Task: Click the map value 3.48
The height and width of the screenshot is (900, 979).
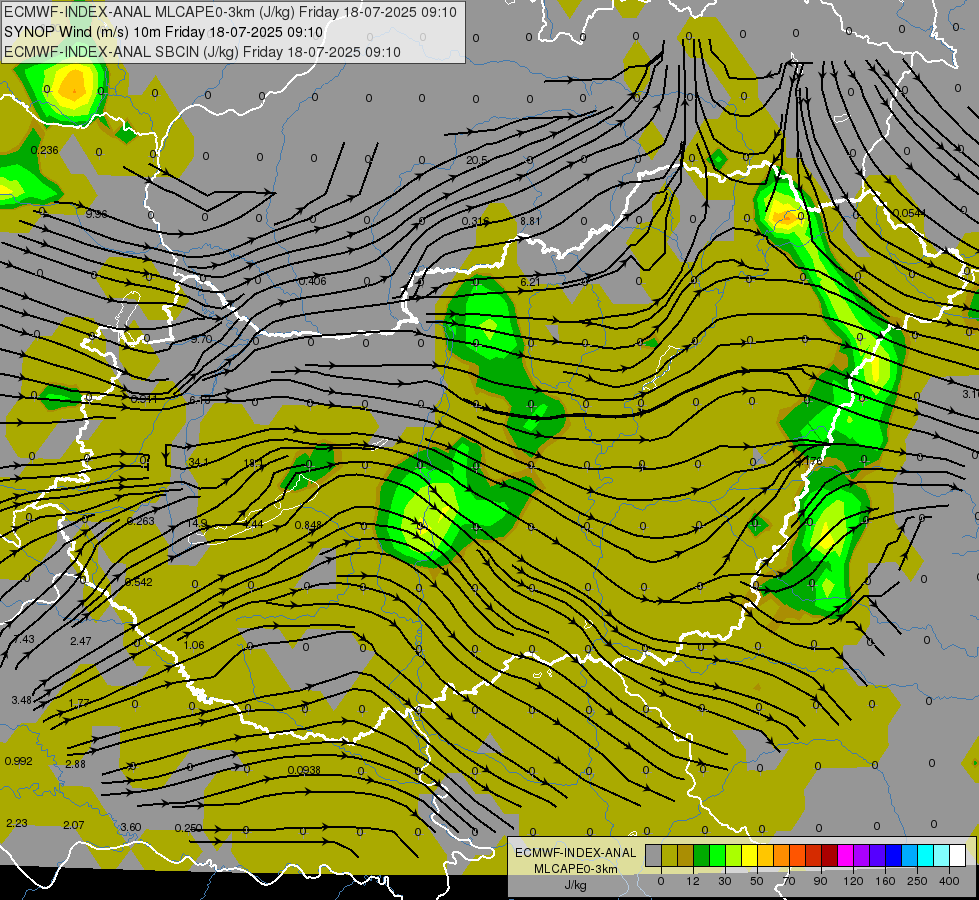Action: tap(21, 701)
